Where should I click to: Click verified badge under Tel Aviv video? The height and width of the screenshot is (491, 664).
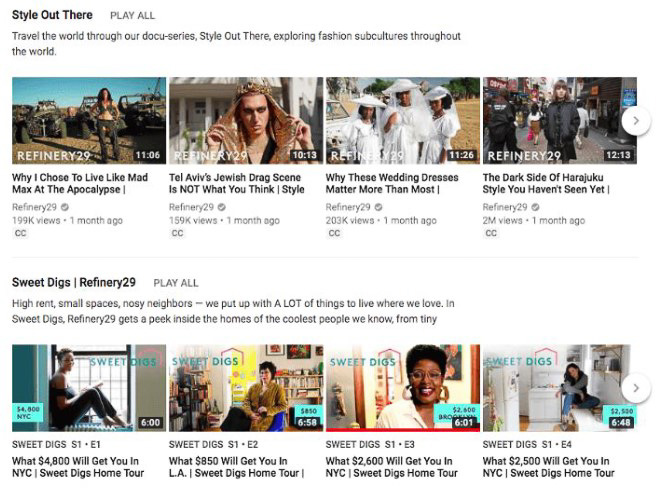coord(221,207)
